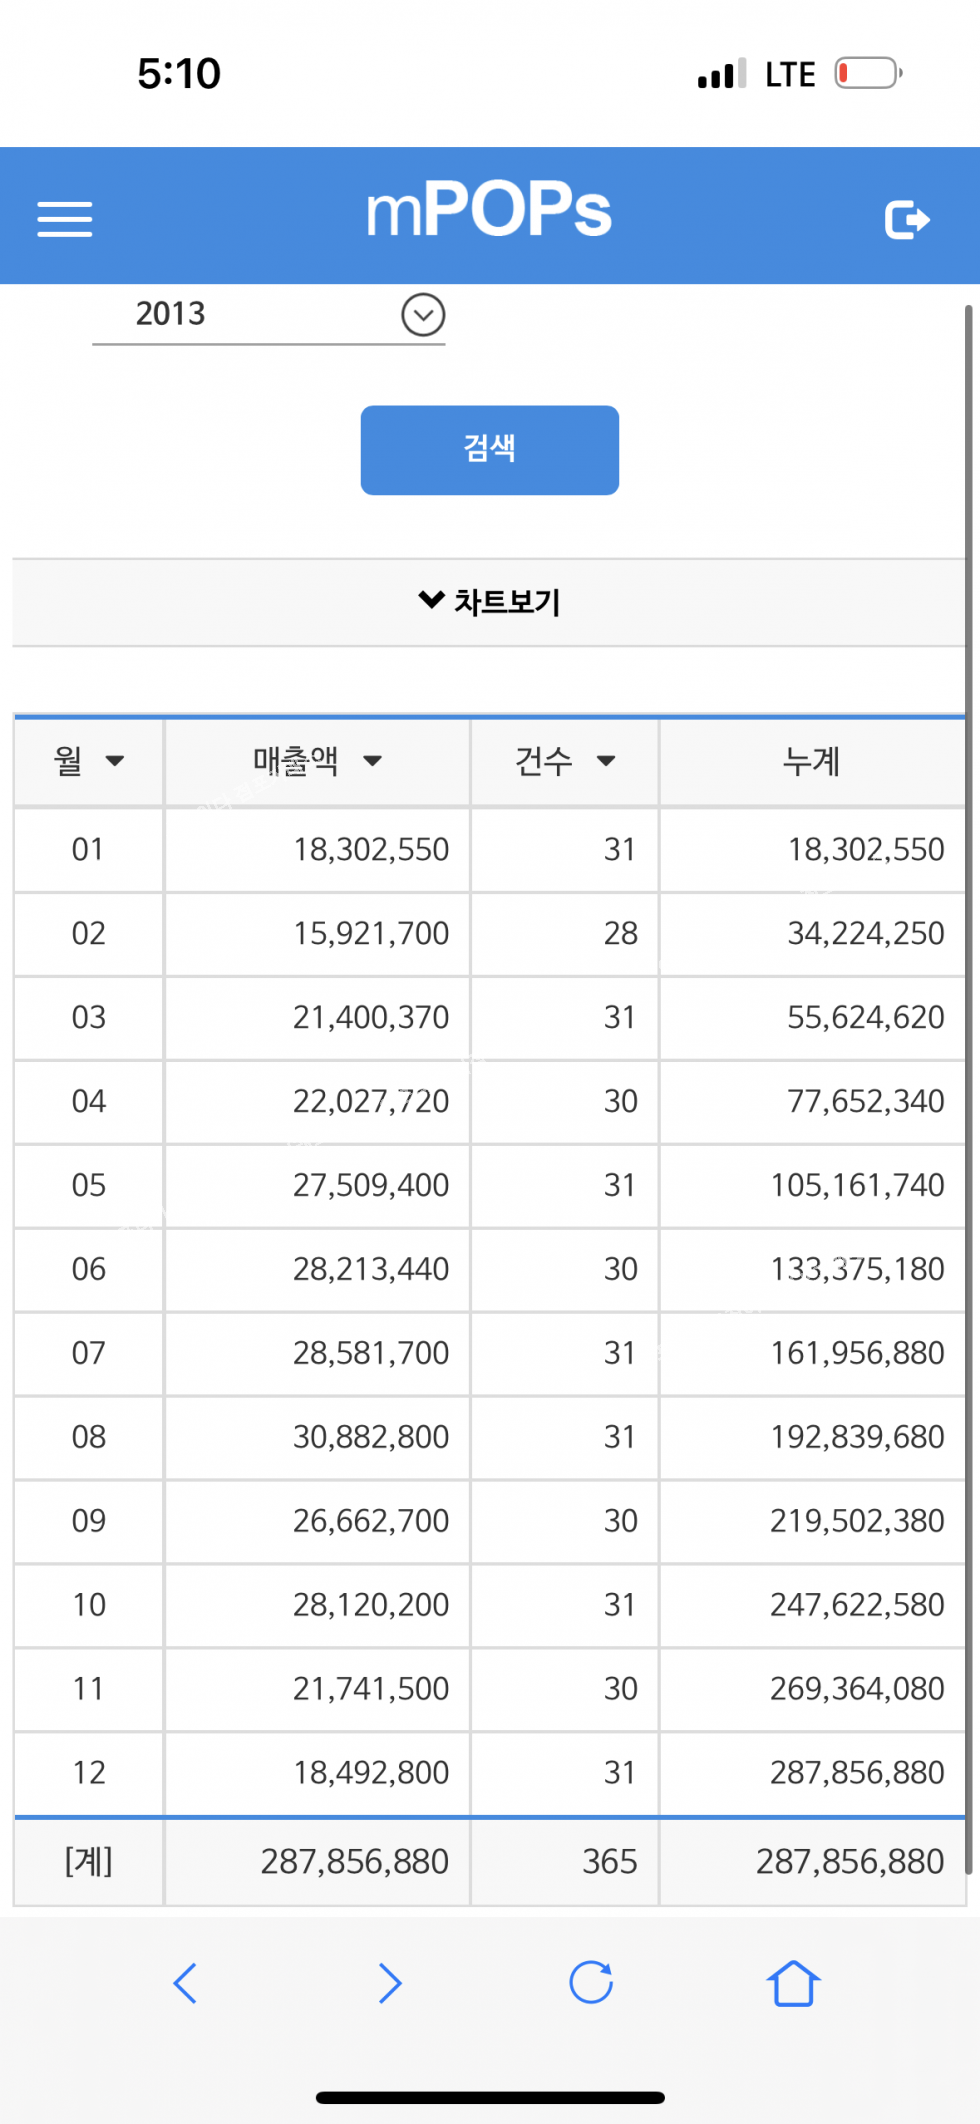Tap the browser back arrow
Viewport: 980px width, 2124px height.
pyautogui.click(x=186, y=1983)
